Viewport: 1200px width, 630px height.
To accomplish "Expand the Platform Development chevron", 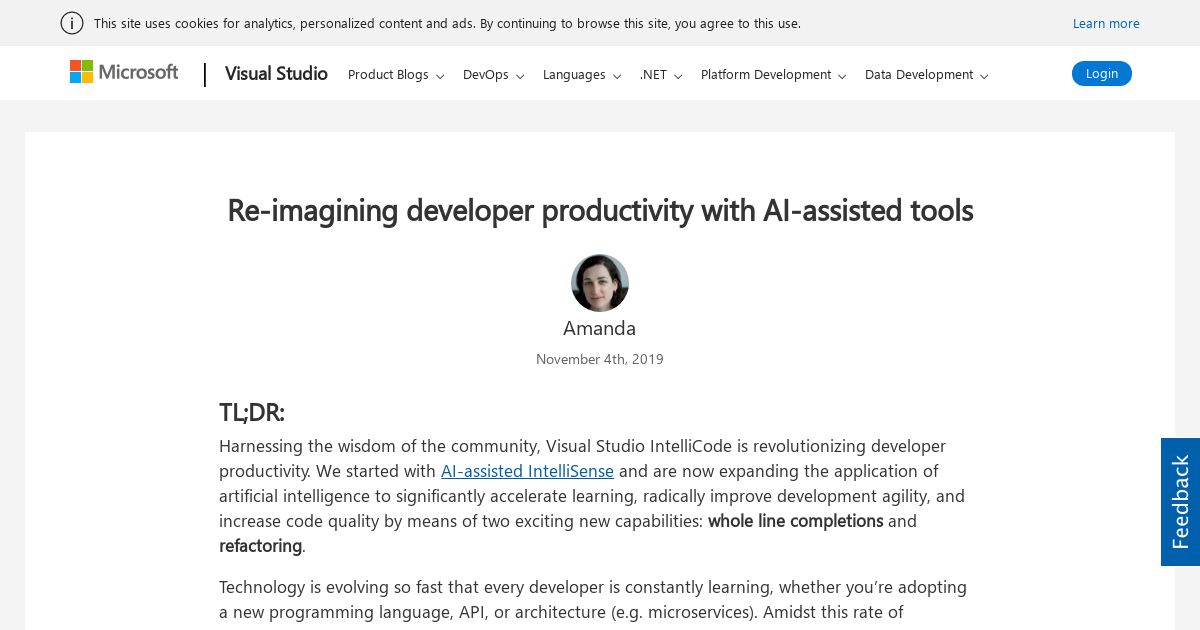I will point(842,76).
